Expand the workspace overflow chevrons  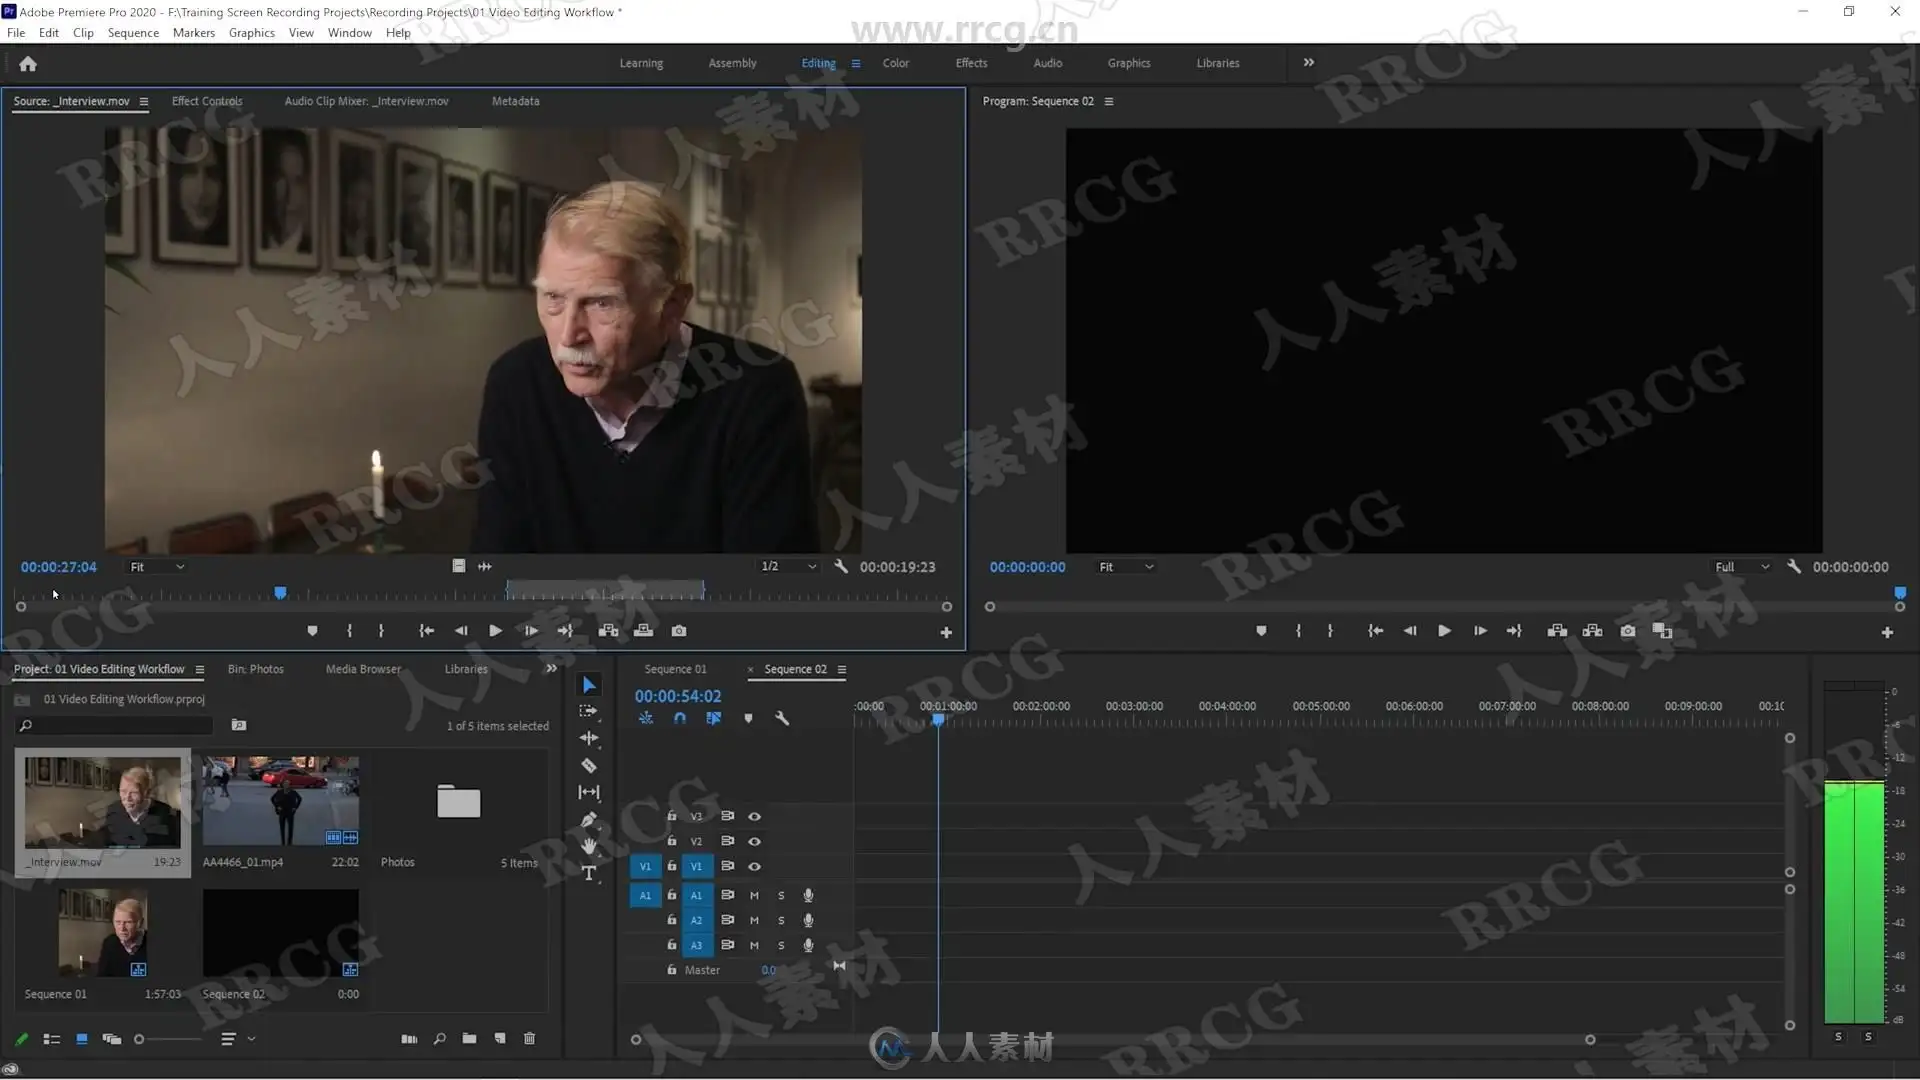pos(1309,62)
